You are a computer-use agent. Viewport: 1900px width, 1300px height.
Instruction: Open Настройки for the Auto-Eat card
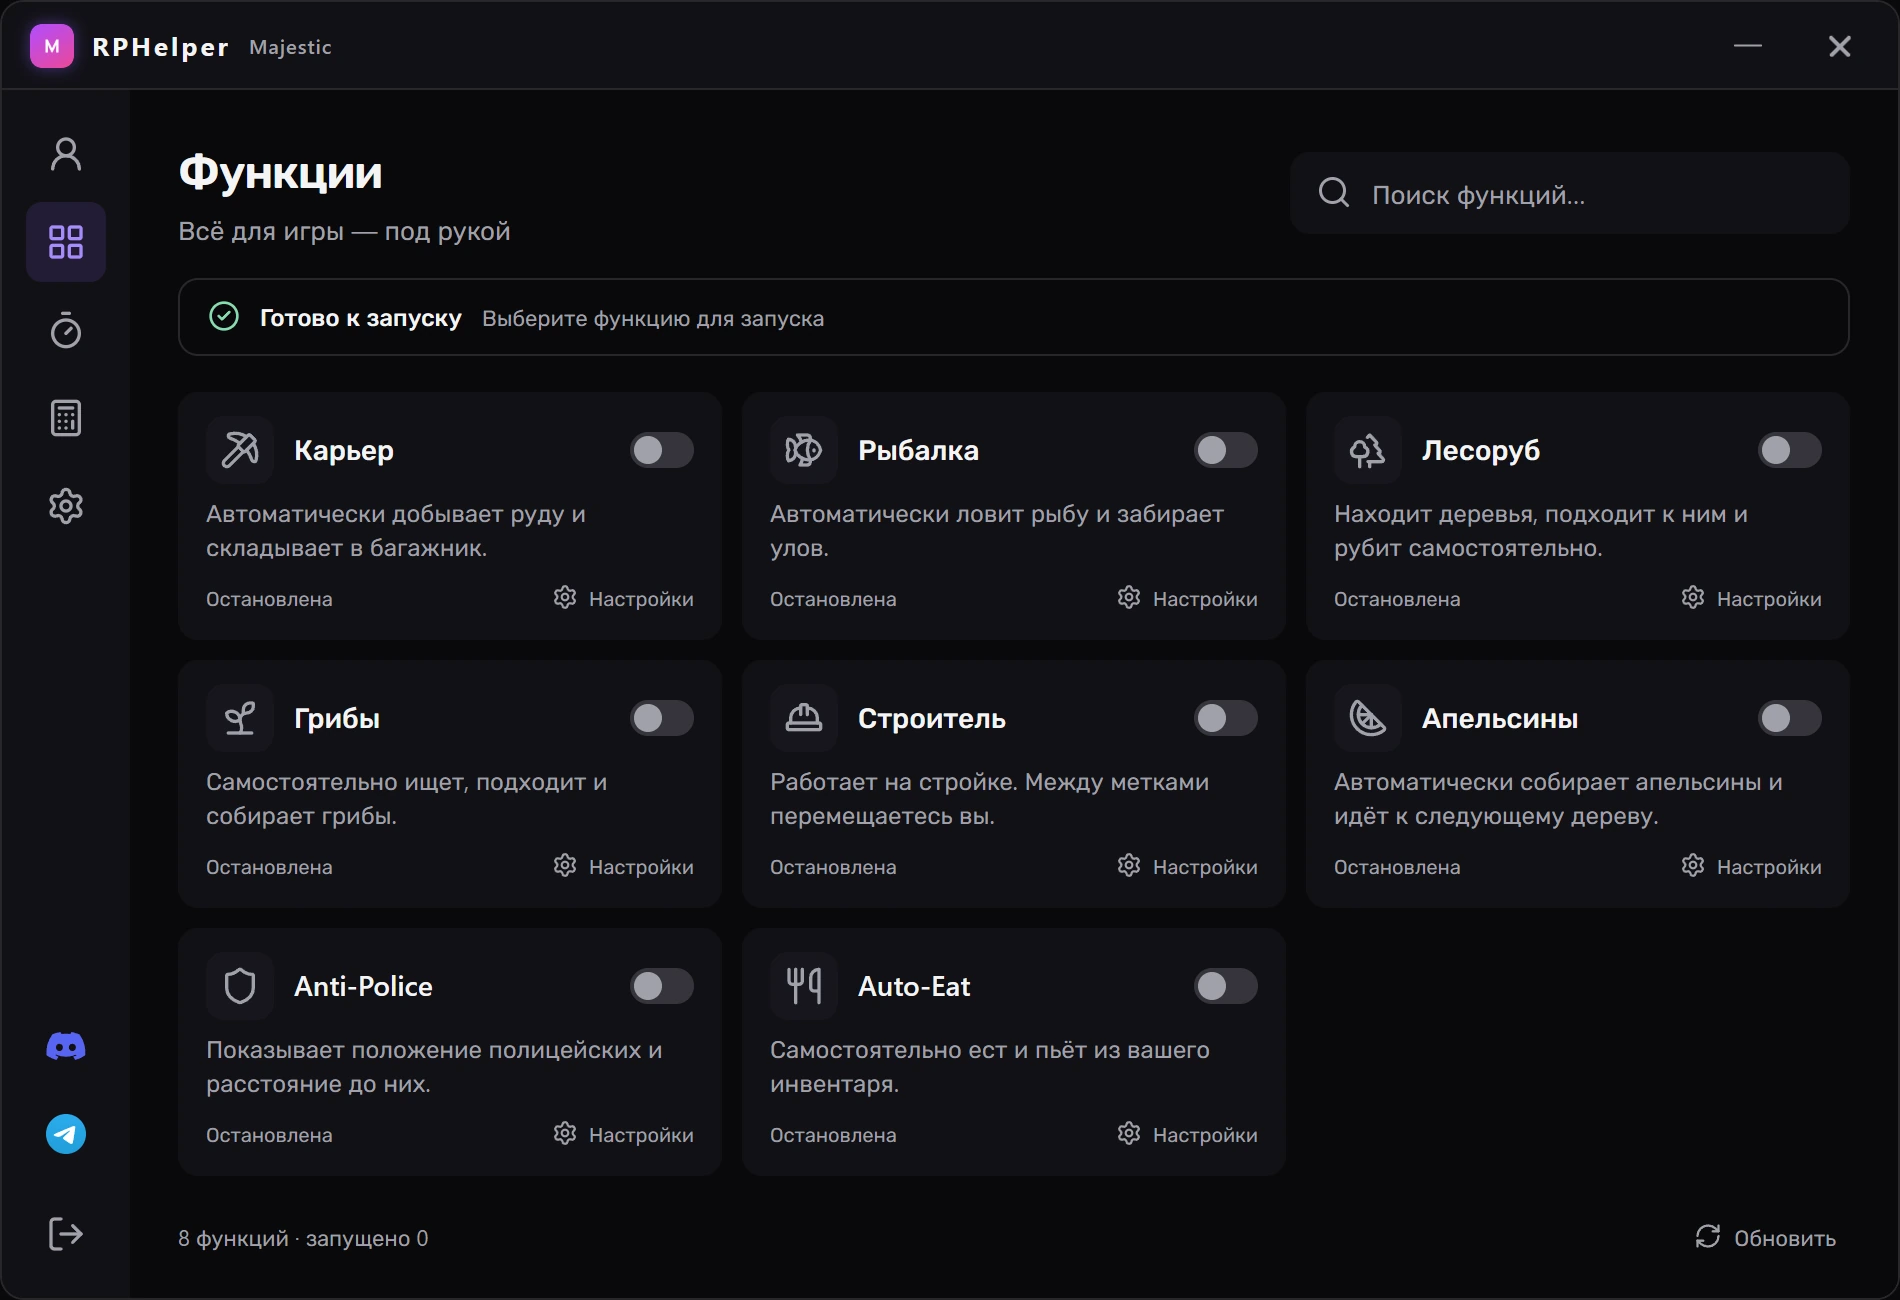1187,1134
